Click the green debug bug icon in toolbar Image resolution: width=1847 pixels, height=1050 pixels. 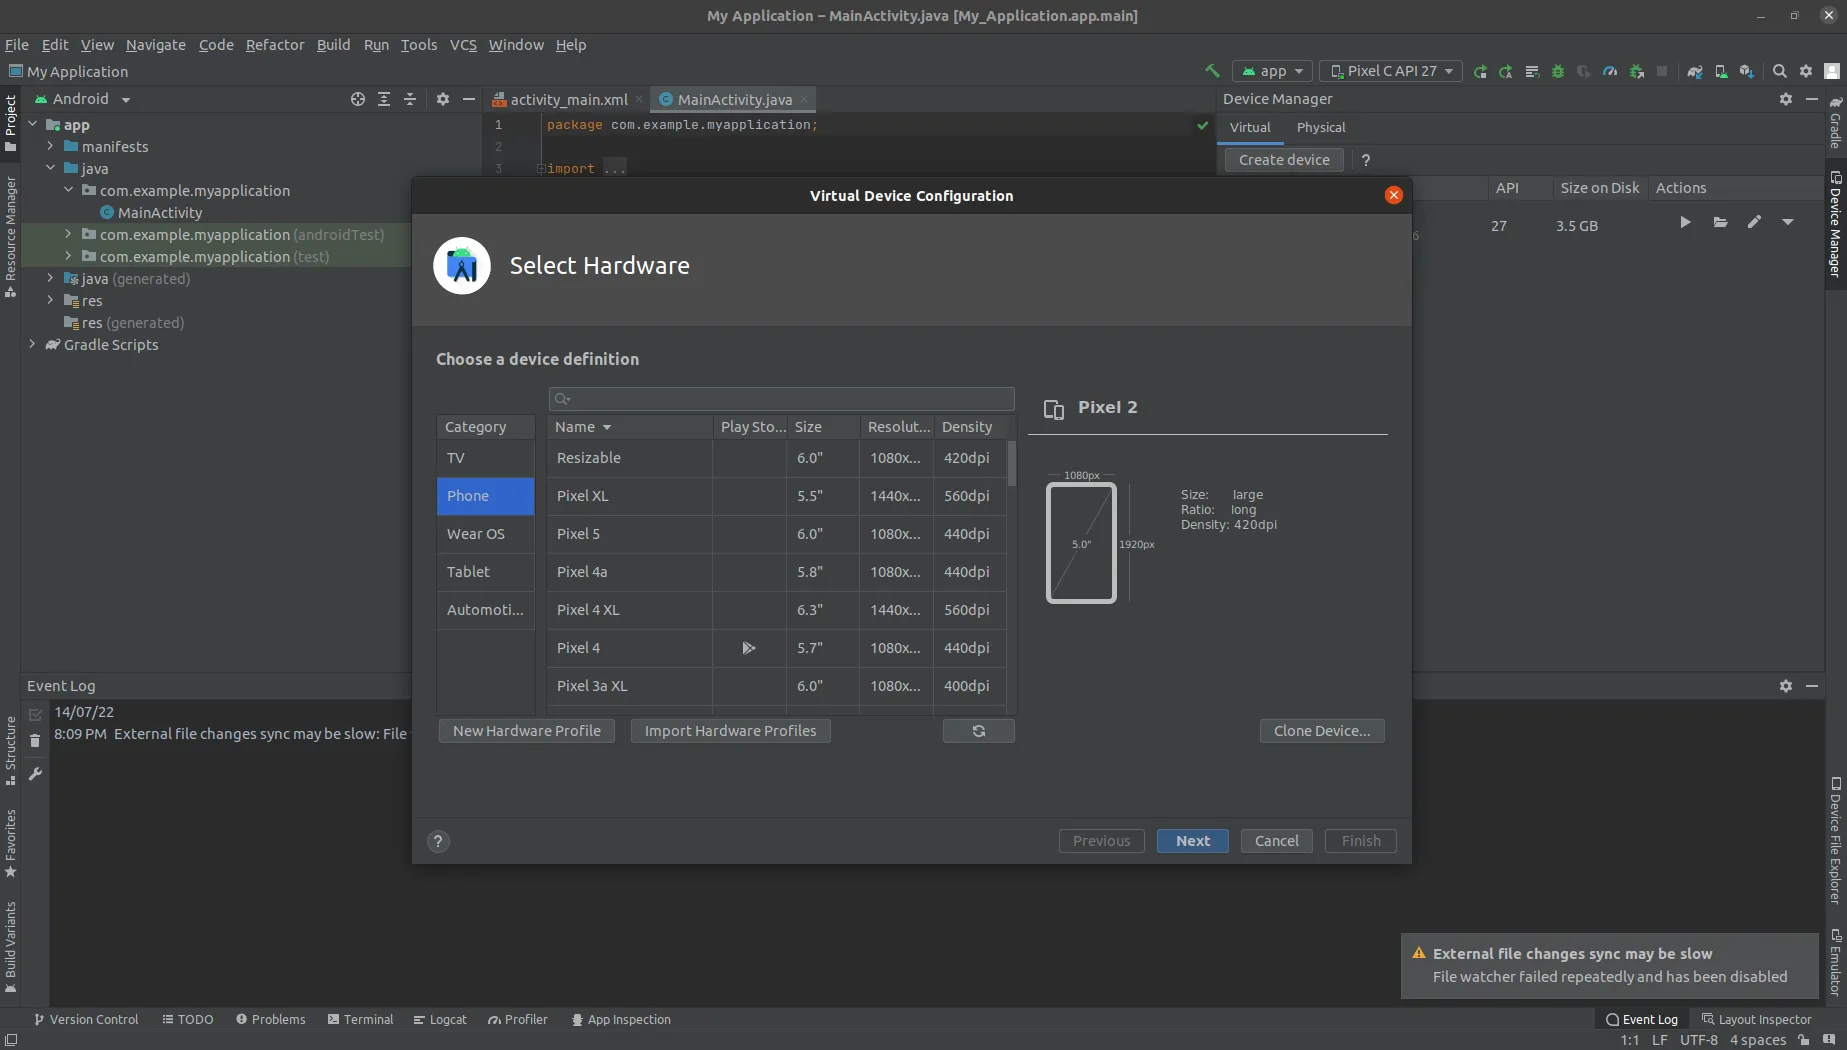(x=1557, y=71)
